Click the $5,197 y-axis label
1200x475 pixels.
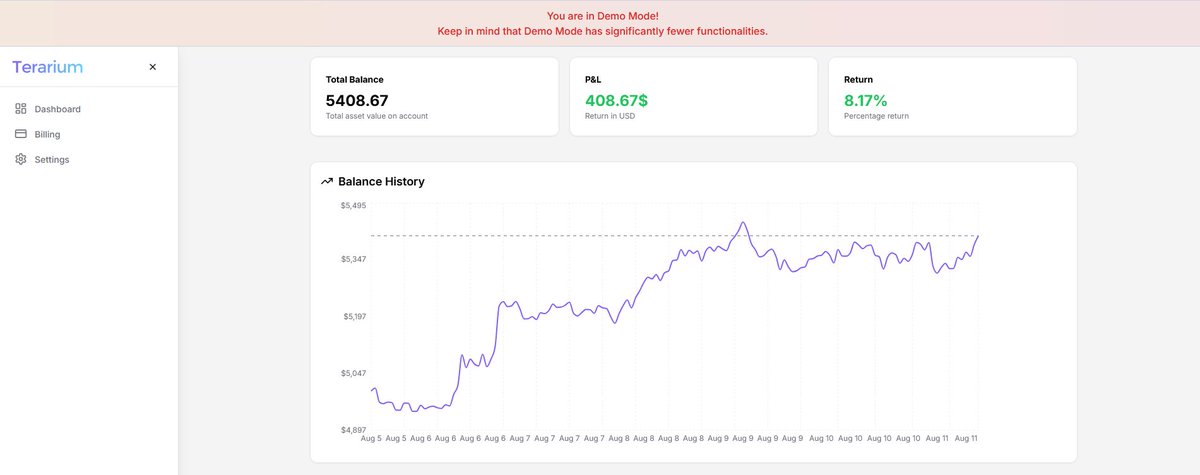(x=353, y=316)
